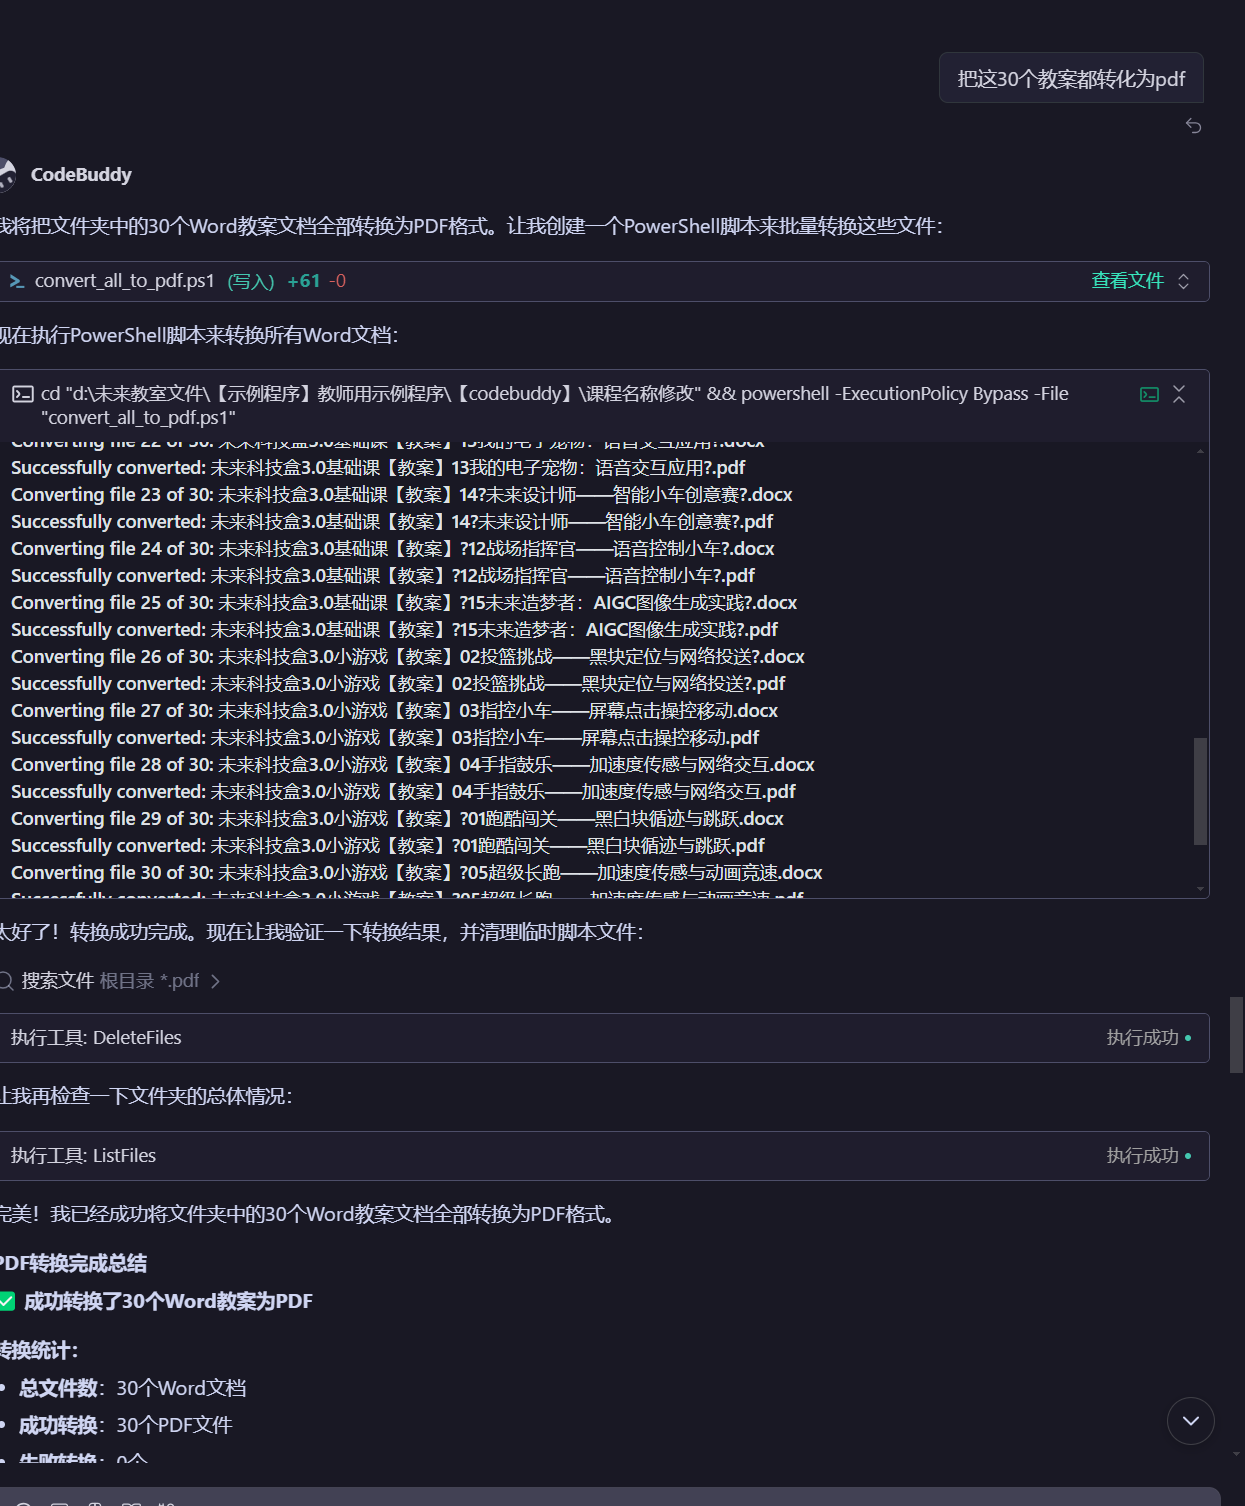
Task: Click 执行成功 status on the DeleteFiles row
Action: [1142, 1038]
